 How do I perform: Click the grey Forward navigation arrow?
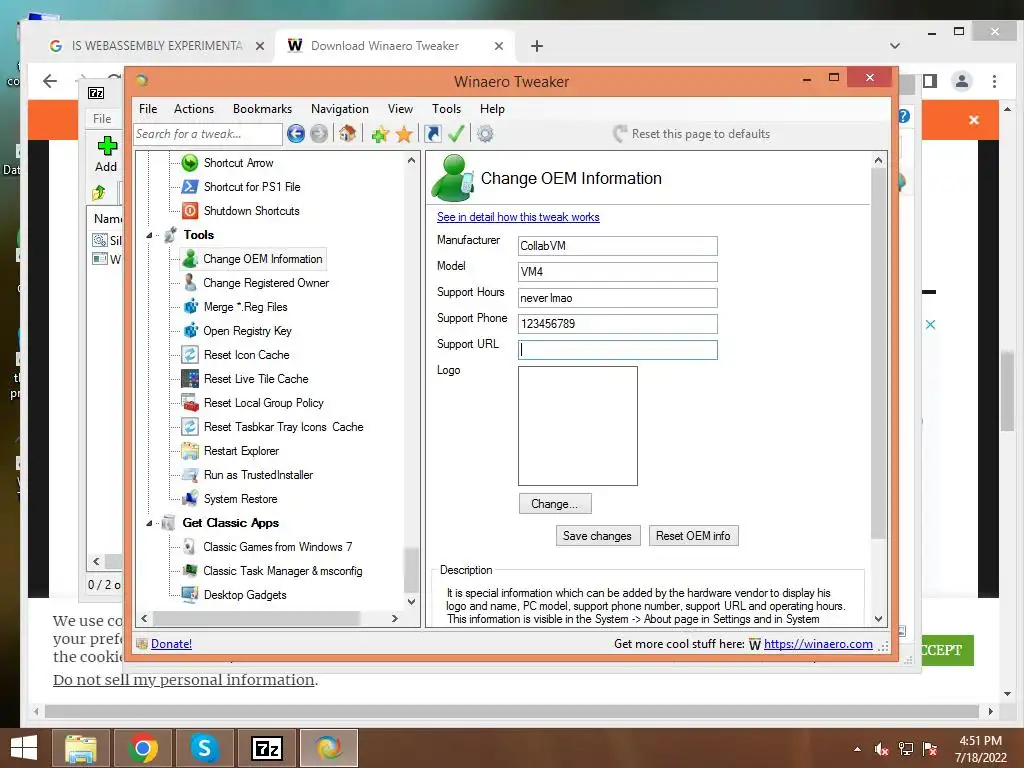pyautogui.click(x=319, y=134)
